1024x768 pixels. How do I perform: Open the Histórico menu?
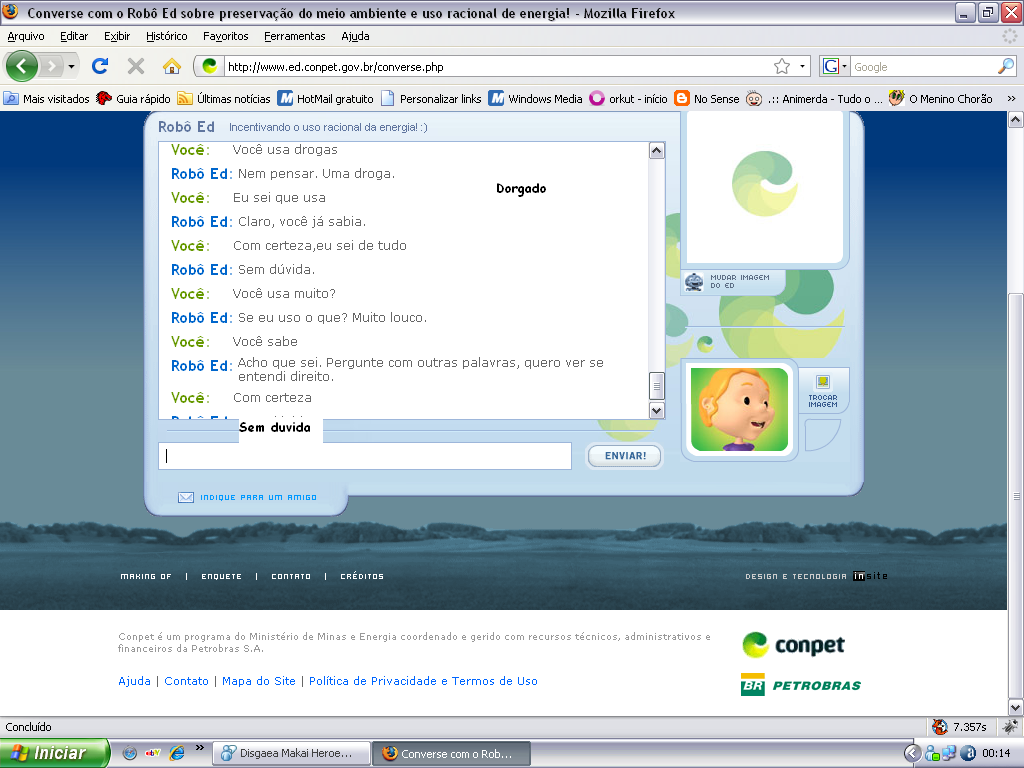click(x=167, y=37)
